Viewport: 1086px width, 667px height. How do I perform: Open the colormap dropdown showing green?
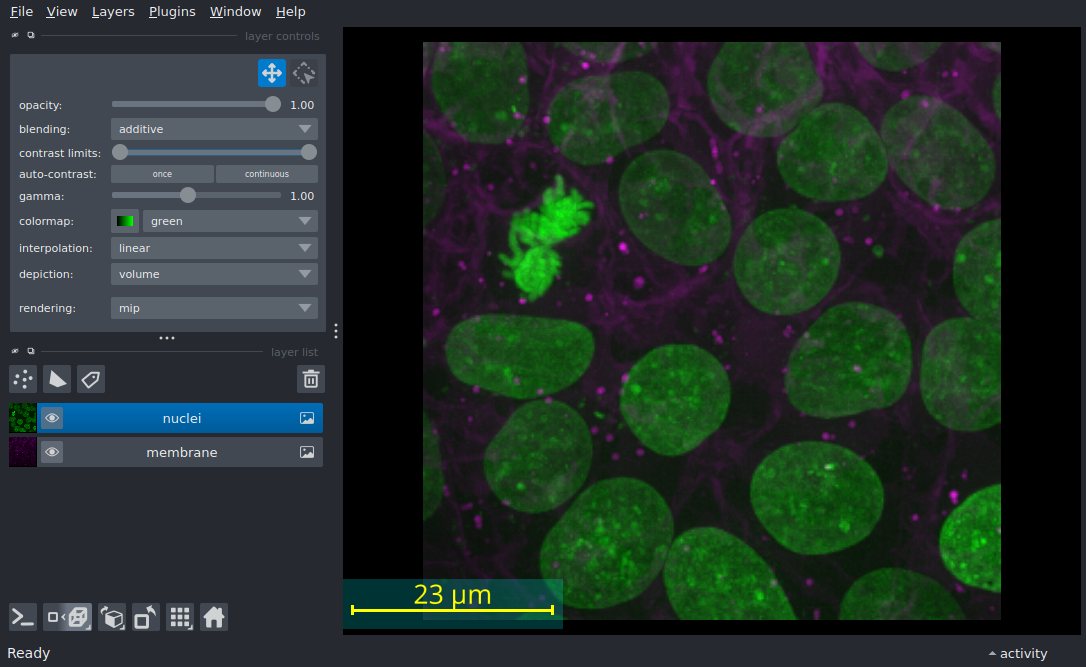(x=230, y=221)
